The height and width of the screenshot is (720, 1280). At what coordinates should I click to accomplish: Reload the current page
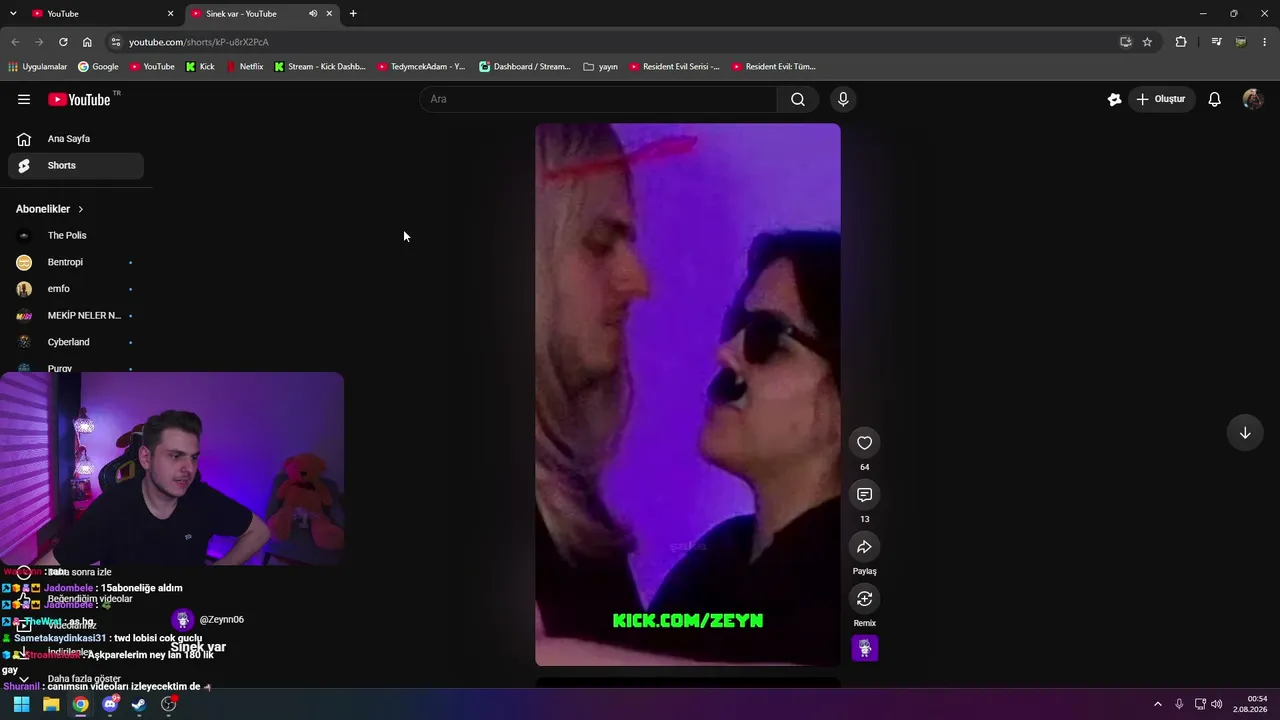click(x=63, y=42)
